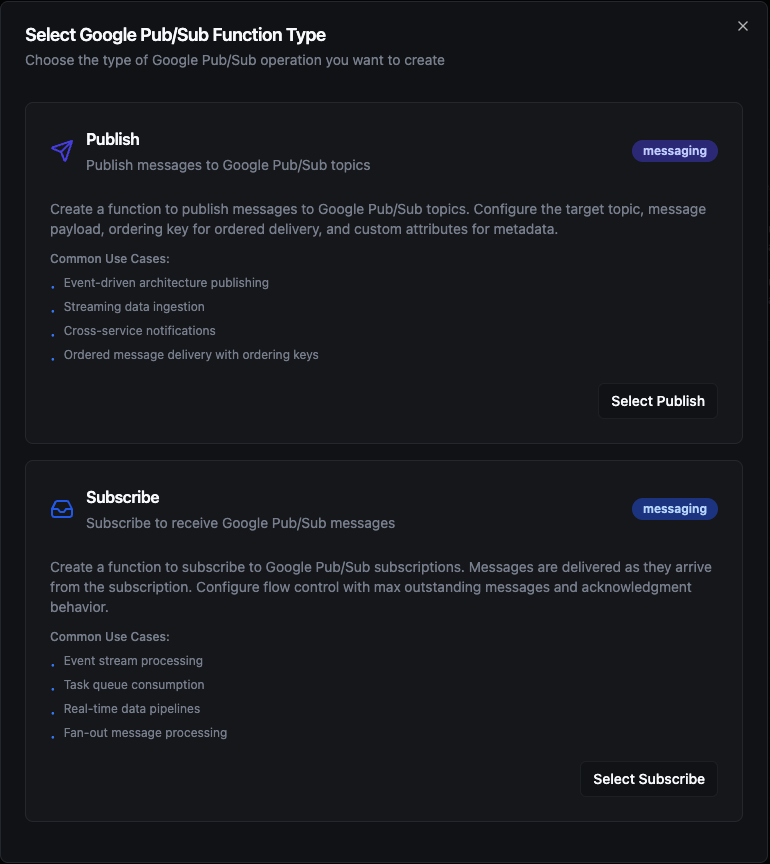The height and width of the screenshot is (864, 770).
Task: Close the function type dialog
Action: pos(743,26)
